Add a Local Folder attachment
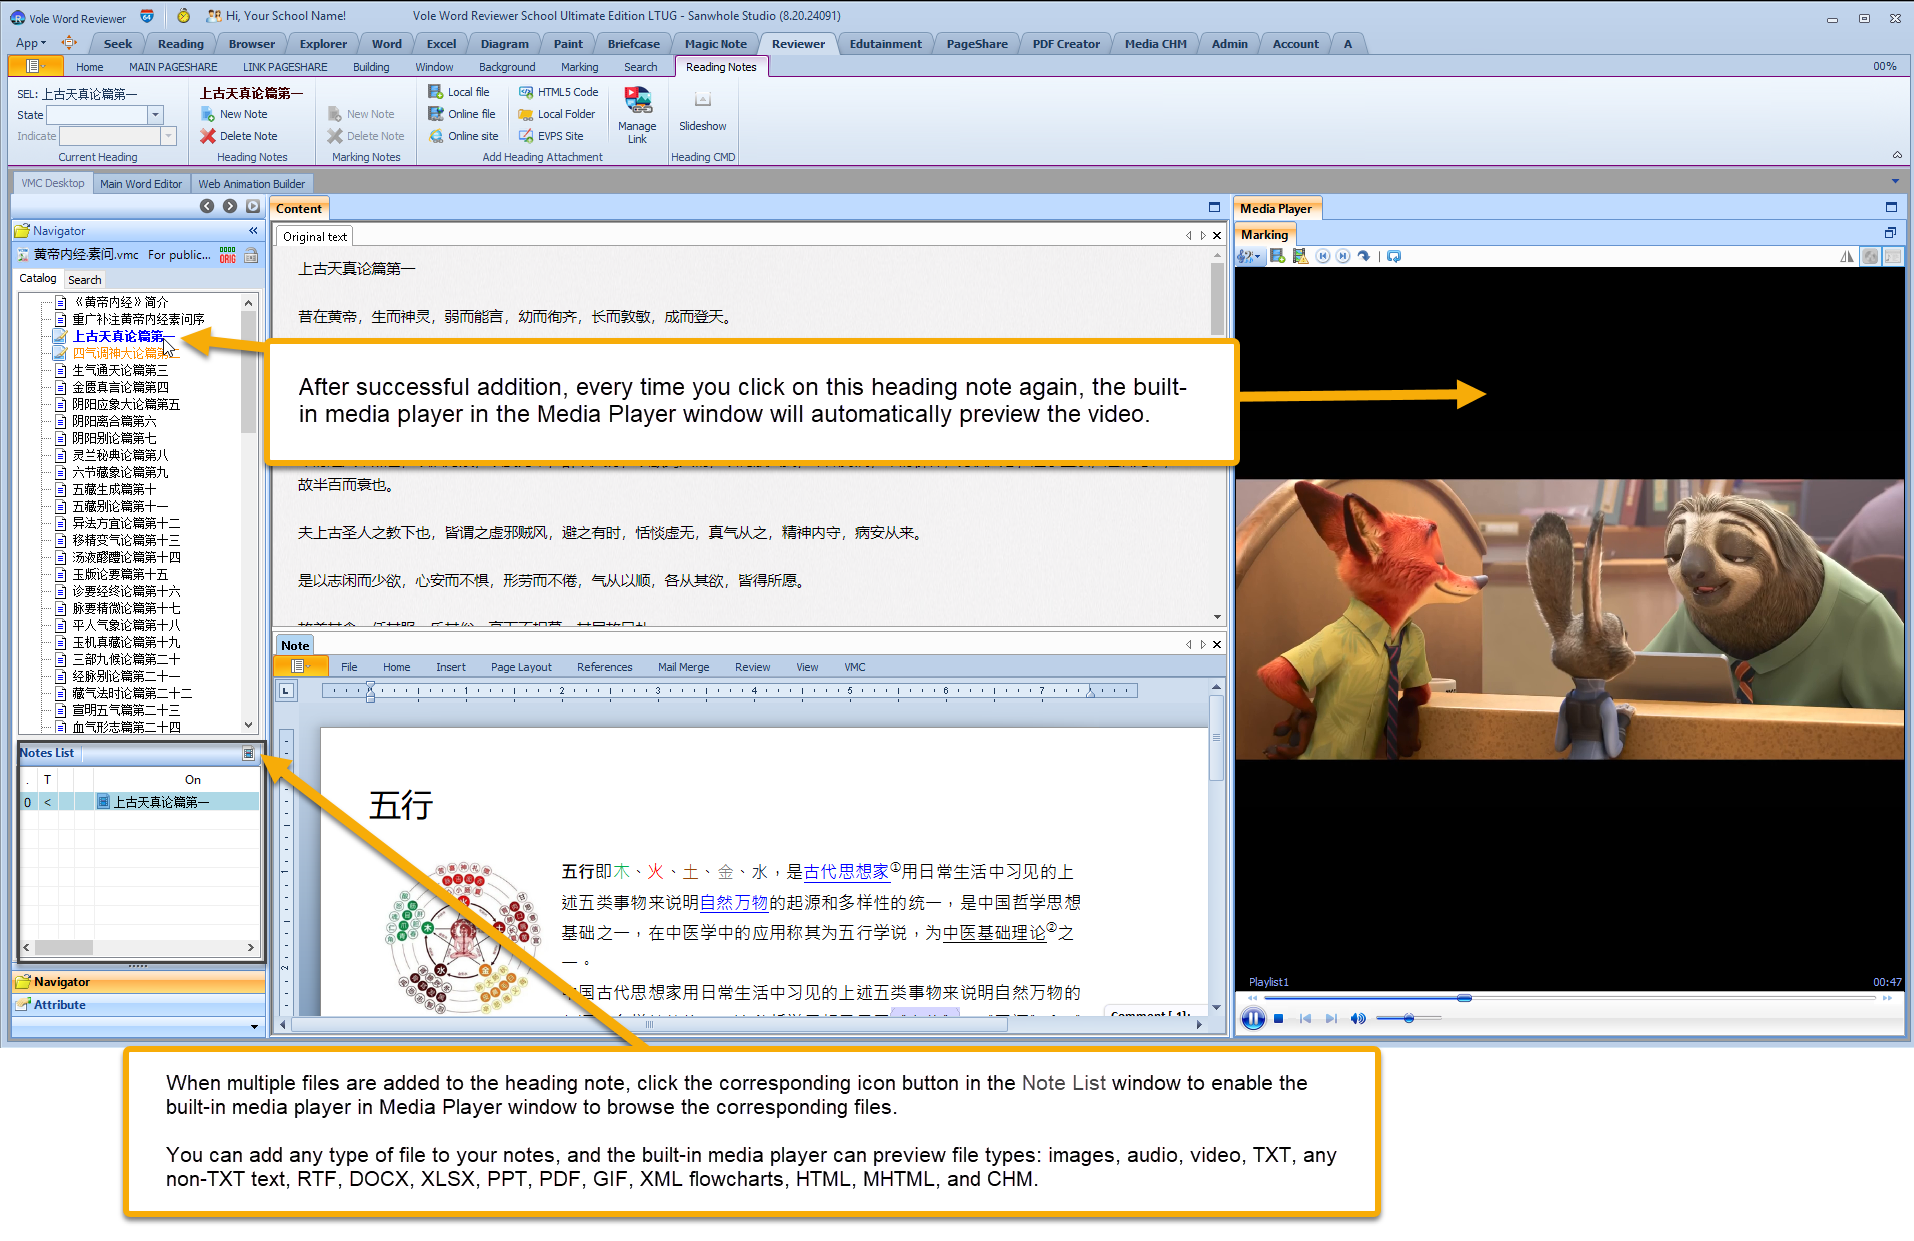The image size is (1914, 1241). (x=557, y=114)
